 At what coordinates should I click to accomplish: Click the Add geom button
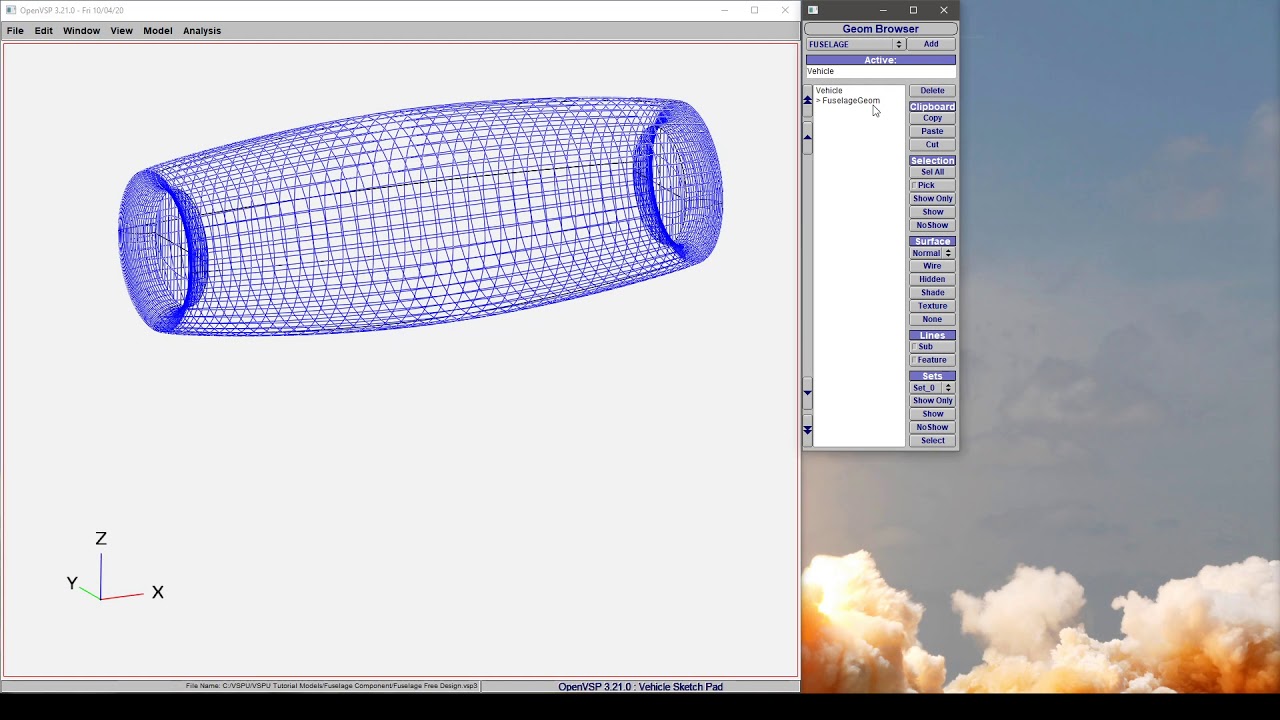coord(931,44)
